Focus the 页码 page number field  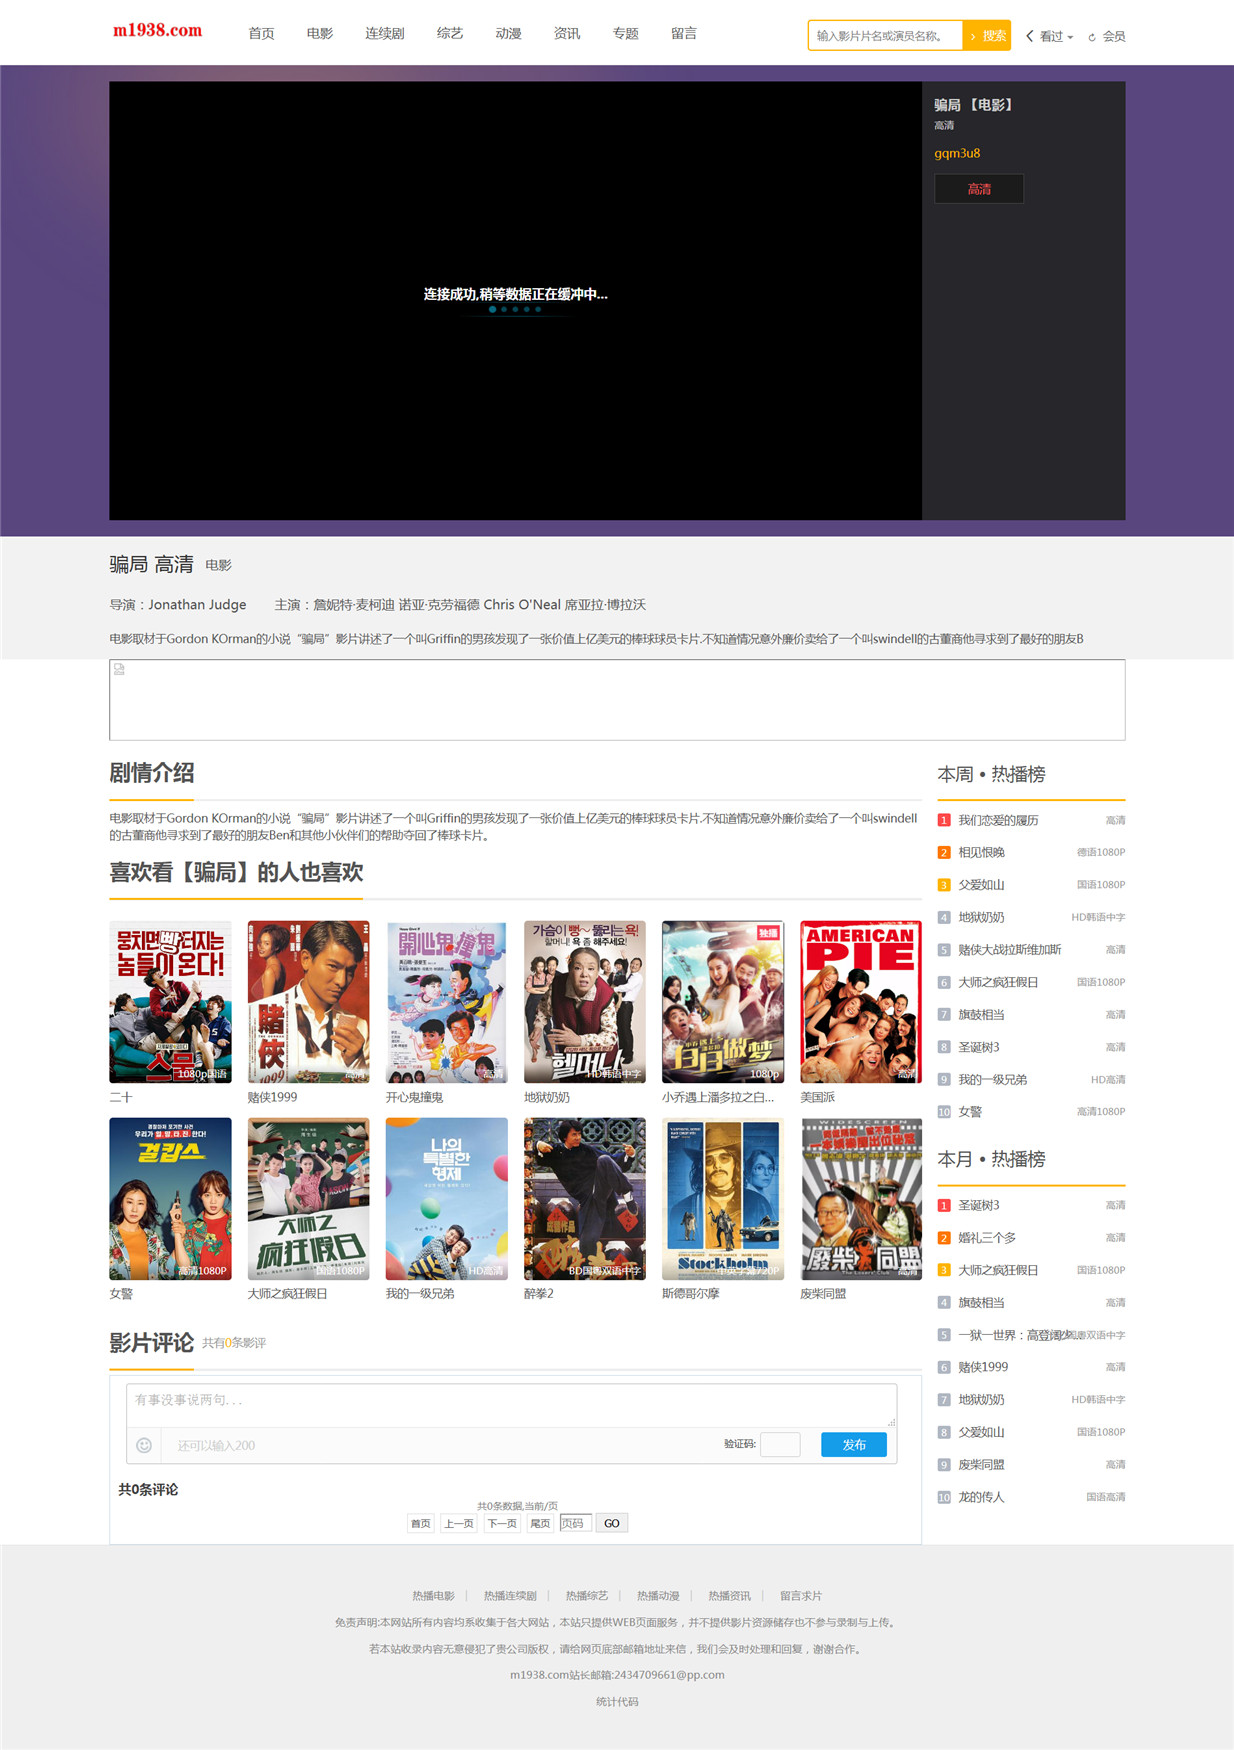[x=575, y=1523]
